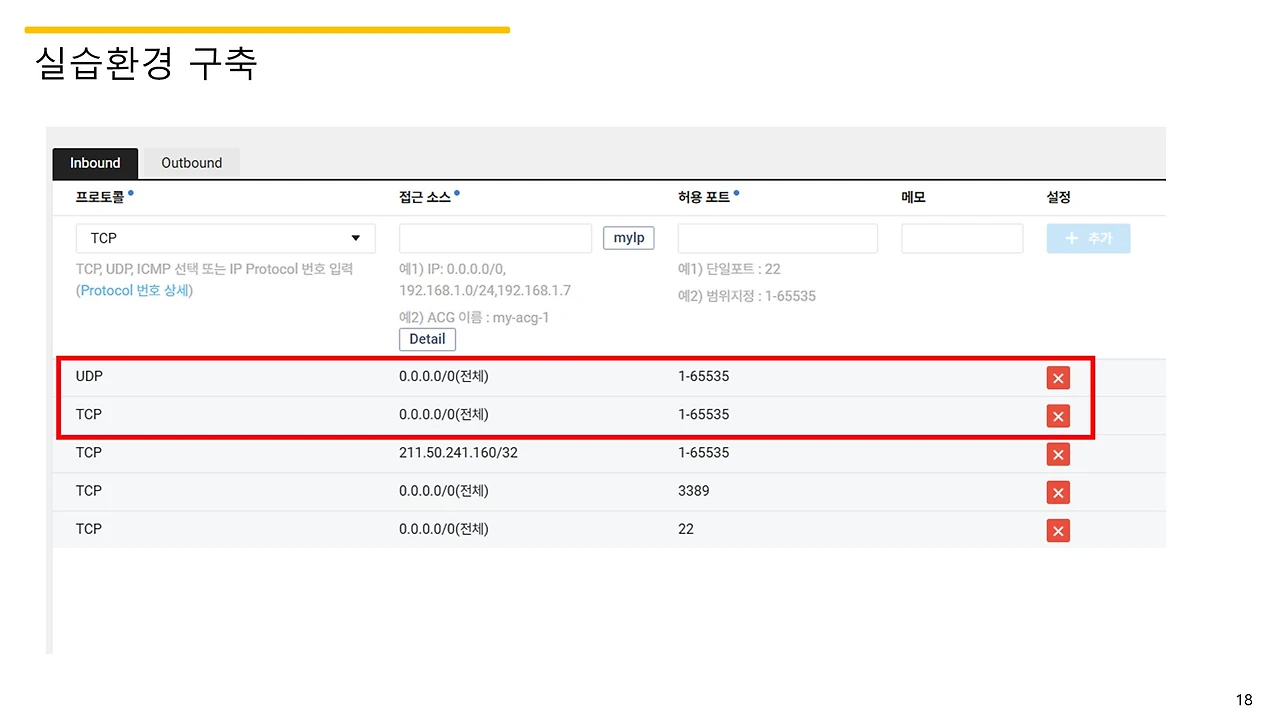Click the 접근 소스 column header

pyautogui.click(x=425, y=198)
